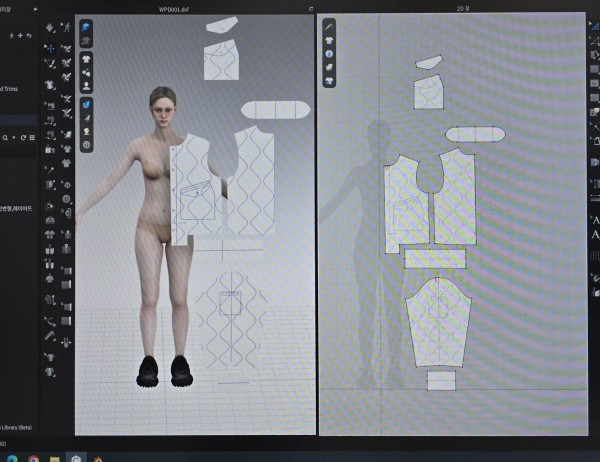The width and height of the screenshot is (600, 462).
Task: Open Chrome from the Windows taskbar
Action: point(33,457)
